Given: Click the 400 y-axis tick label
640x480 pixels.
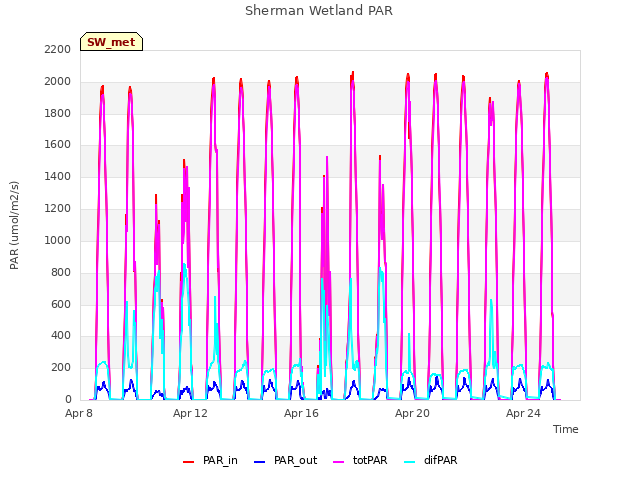Looking at the screenshot, I should pos(61,336).
